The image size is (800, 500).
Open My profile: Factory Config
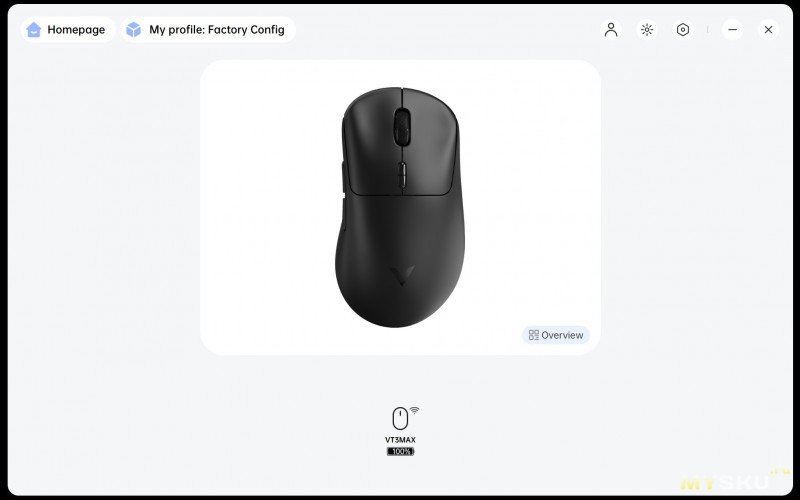pos(208,30)
